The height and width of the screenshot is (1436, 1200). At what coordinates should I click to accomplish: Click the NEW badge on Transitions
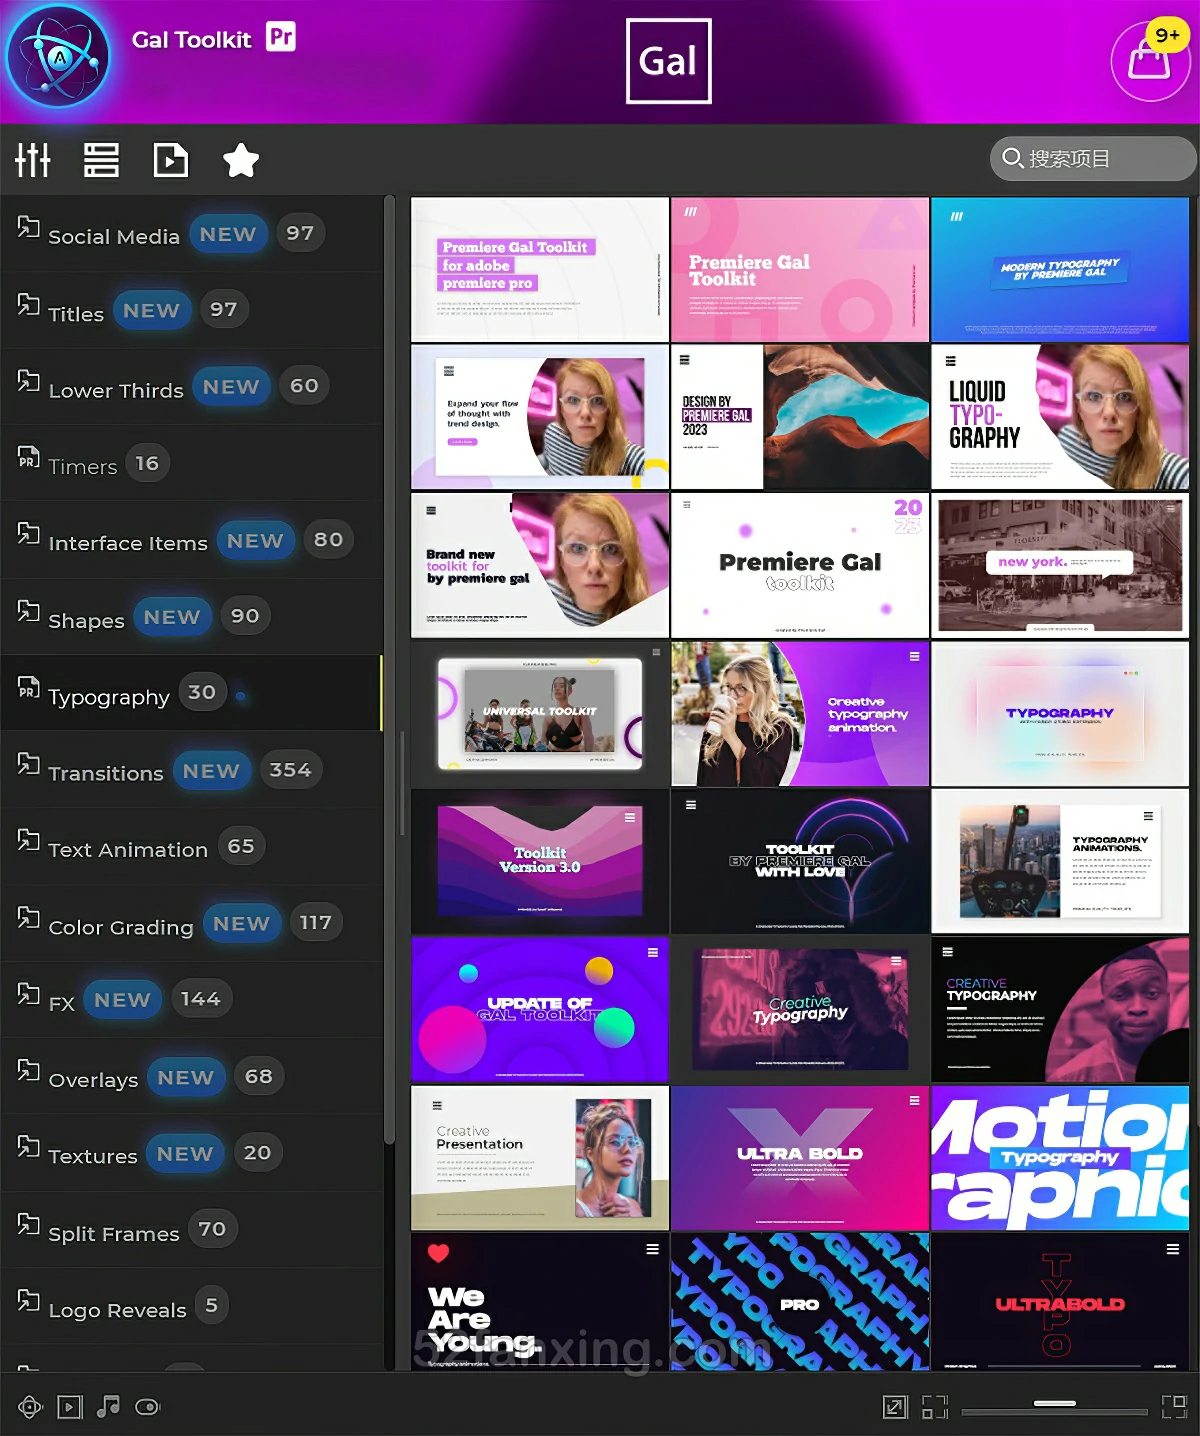[211, 771]
